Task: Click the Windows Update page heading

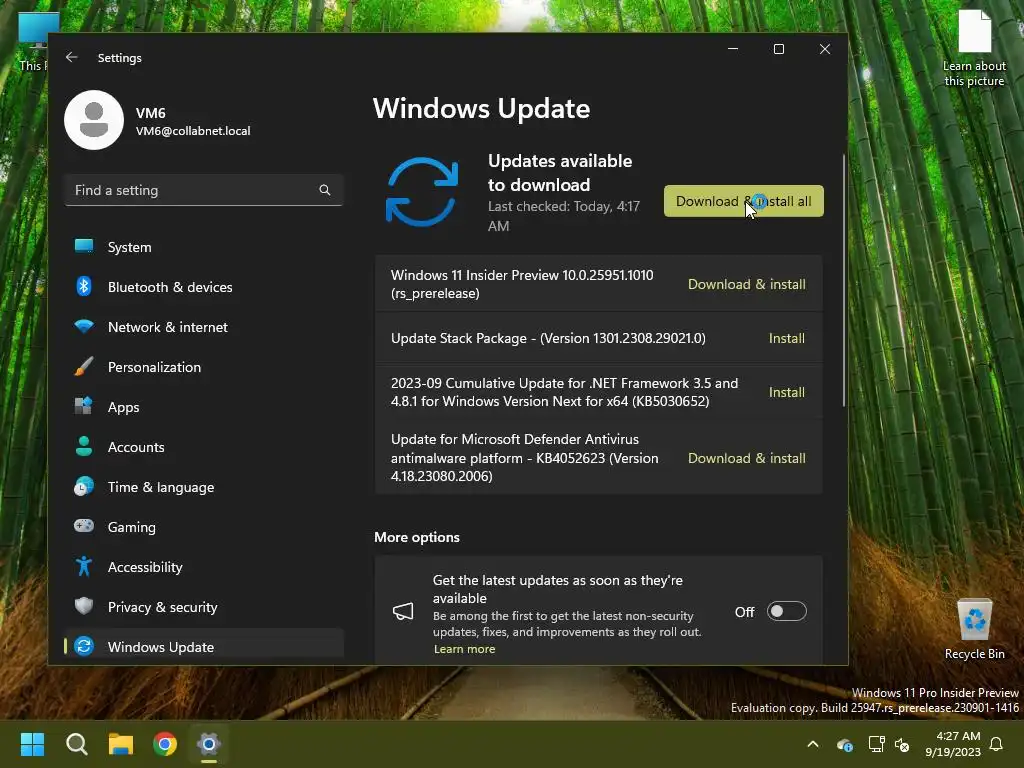Action: pyautogui.click(x=481, y=108)
